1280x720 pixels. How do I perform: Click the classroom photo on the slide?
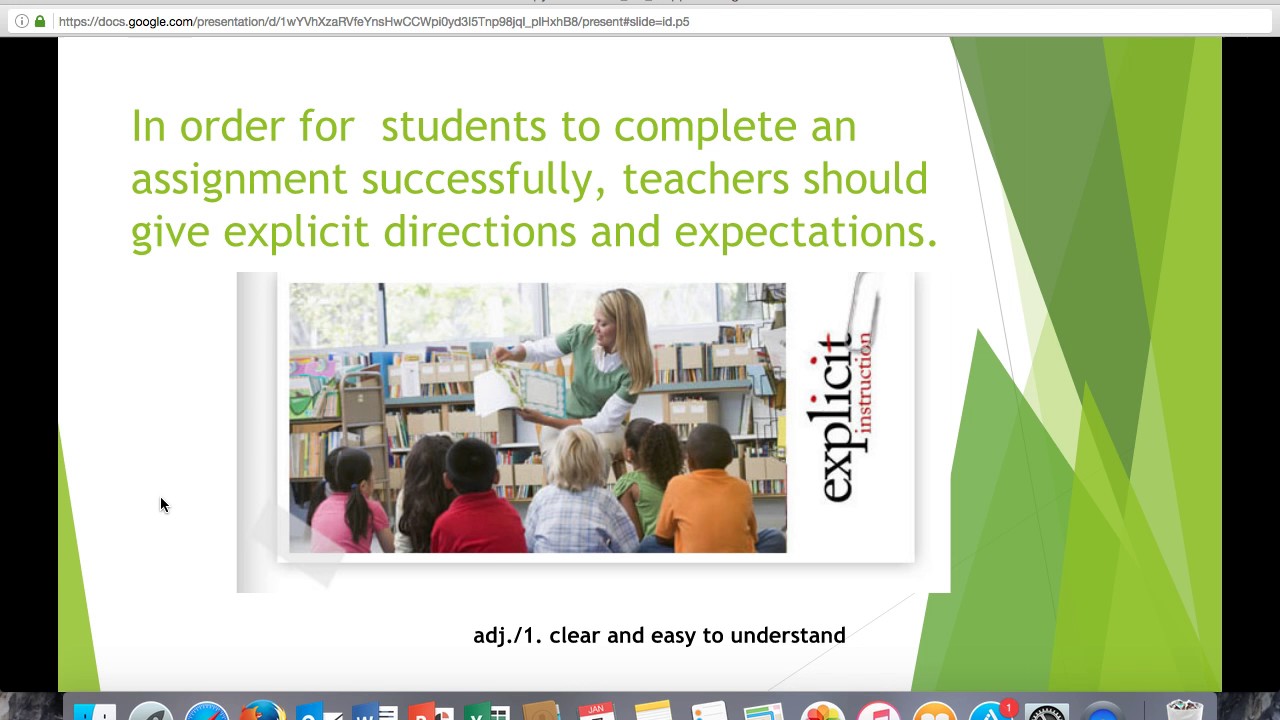click(538, 418)
